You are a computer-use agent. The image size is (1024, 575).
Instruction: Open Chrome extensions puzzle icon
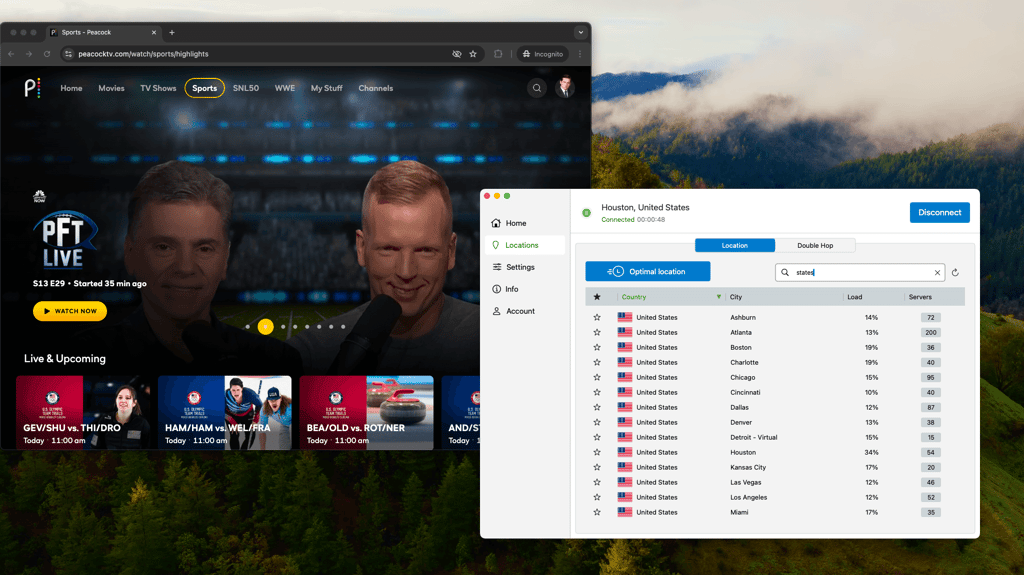[498, 54]
